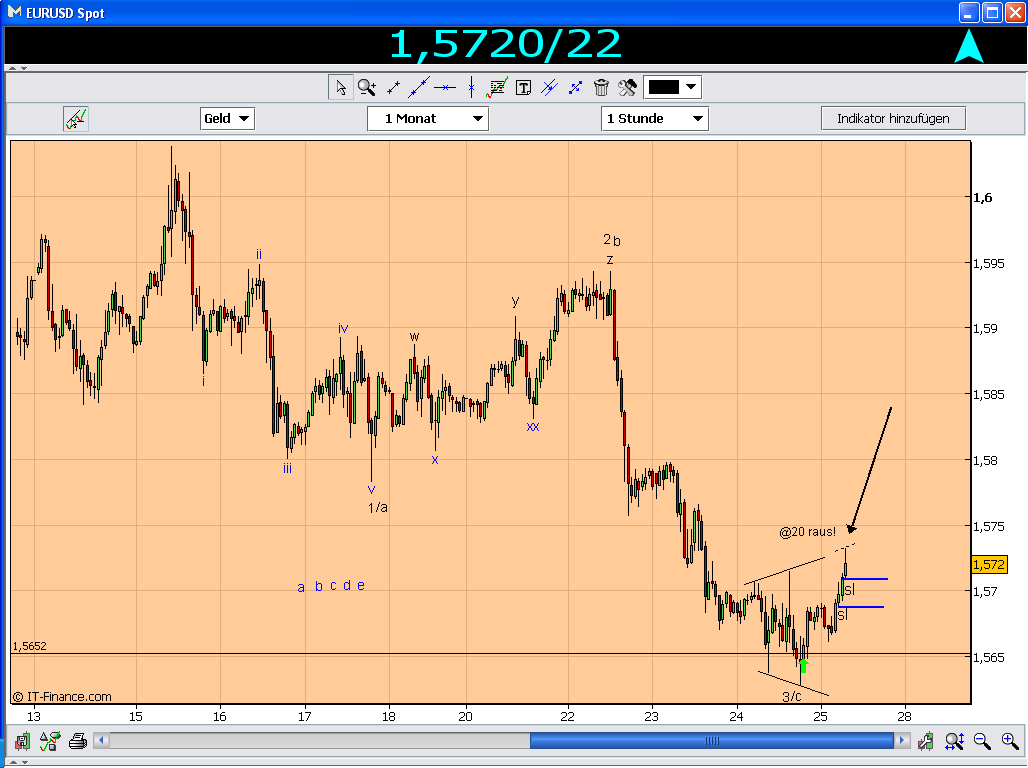Select the parallel lines channel tool
The image size is (1028, 768).
tap(549, 87)
